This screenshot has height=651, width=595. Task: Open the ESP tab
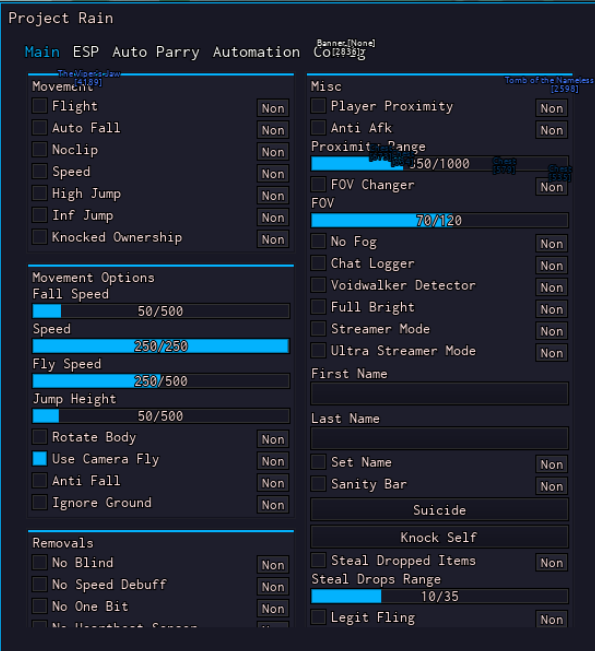(86, 52)
